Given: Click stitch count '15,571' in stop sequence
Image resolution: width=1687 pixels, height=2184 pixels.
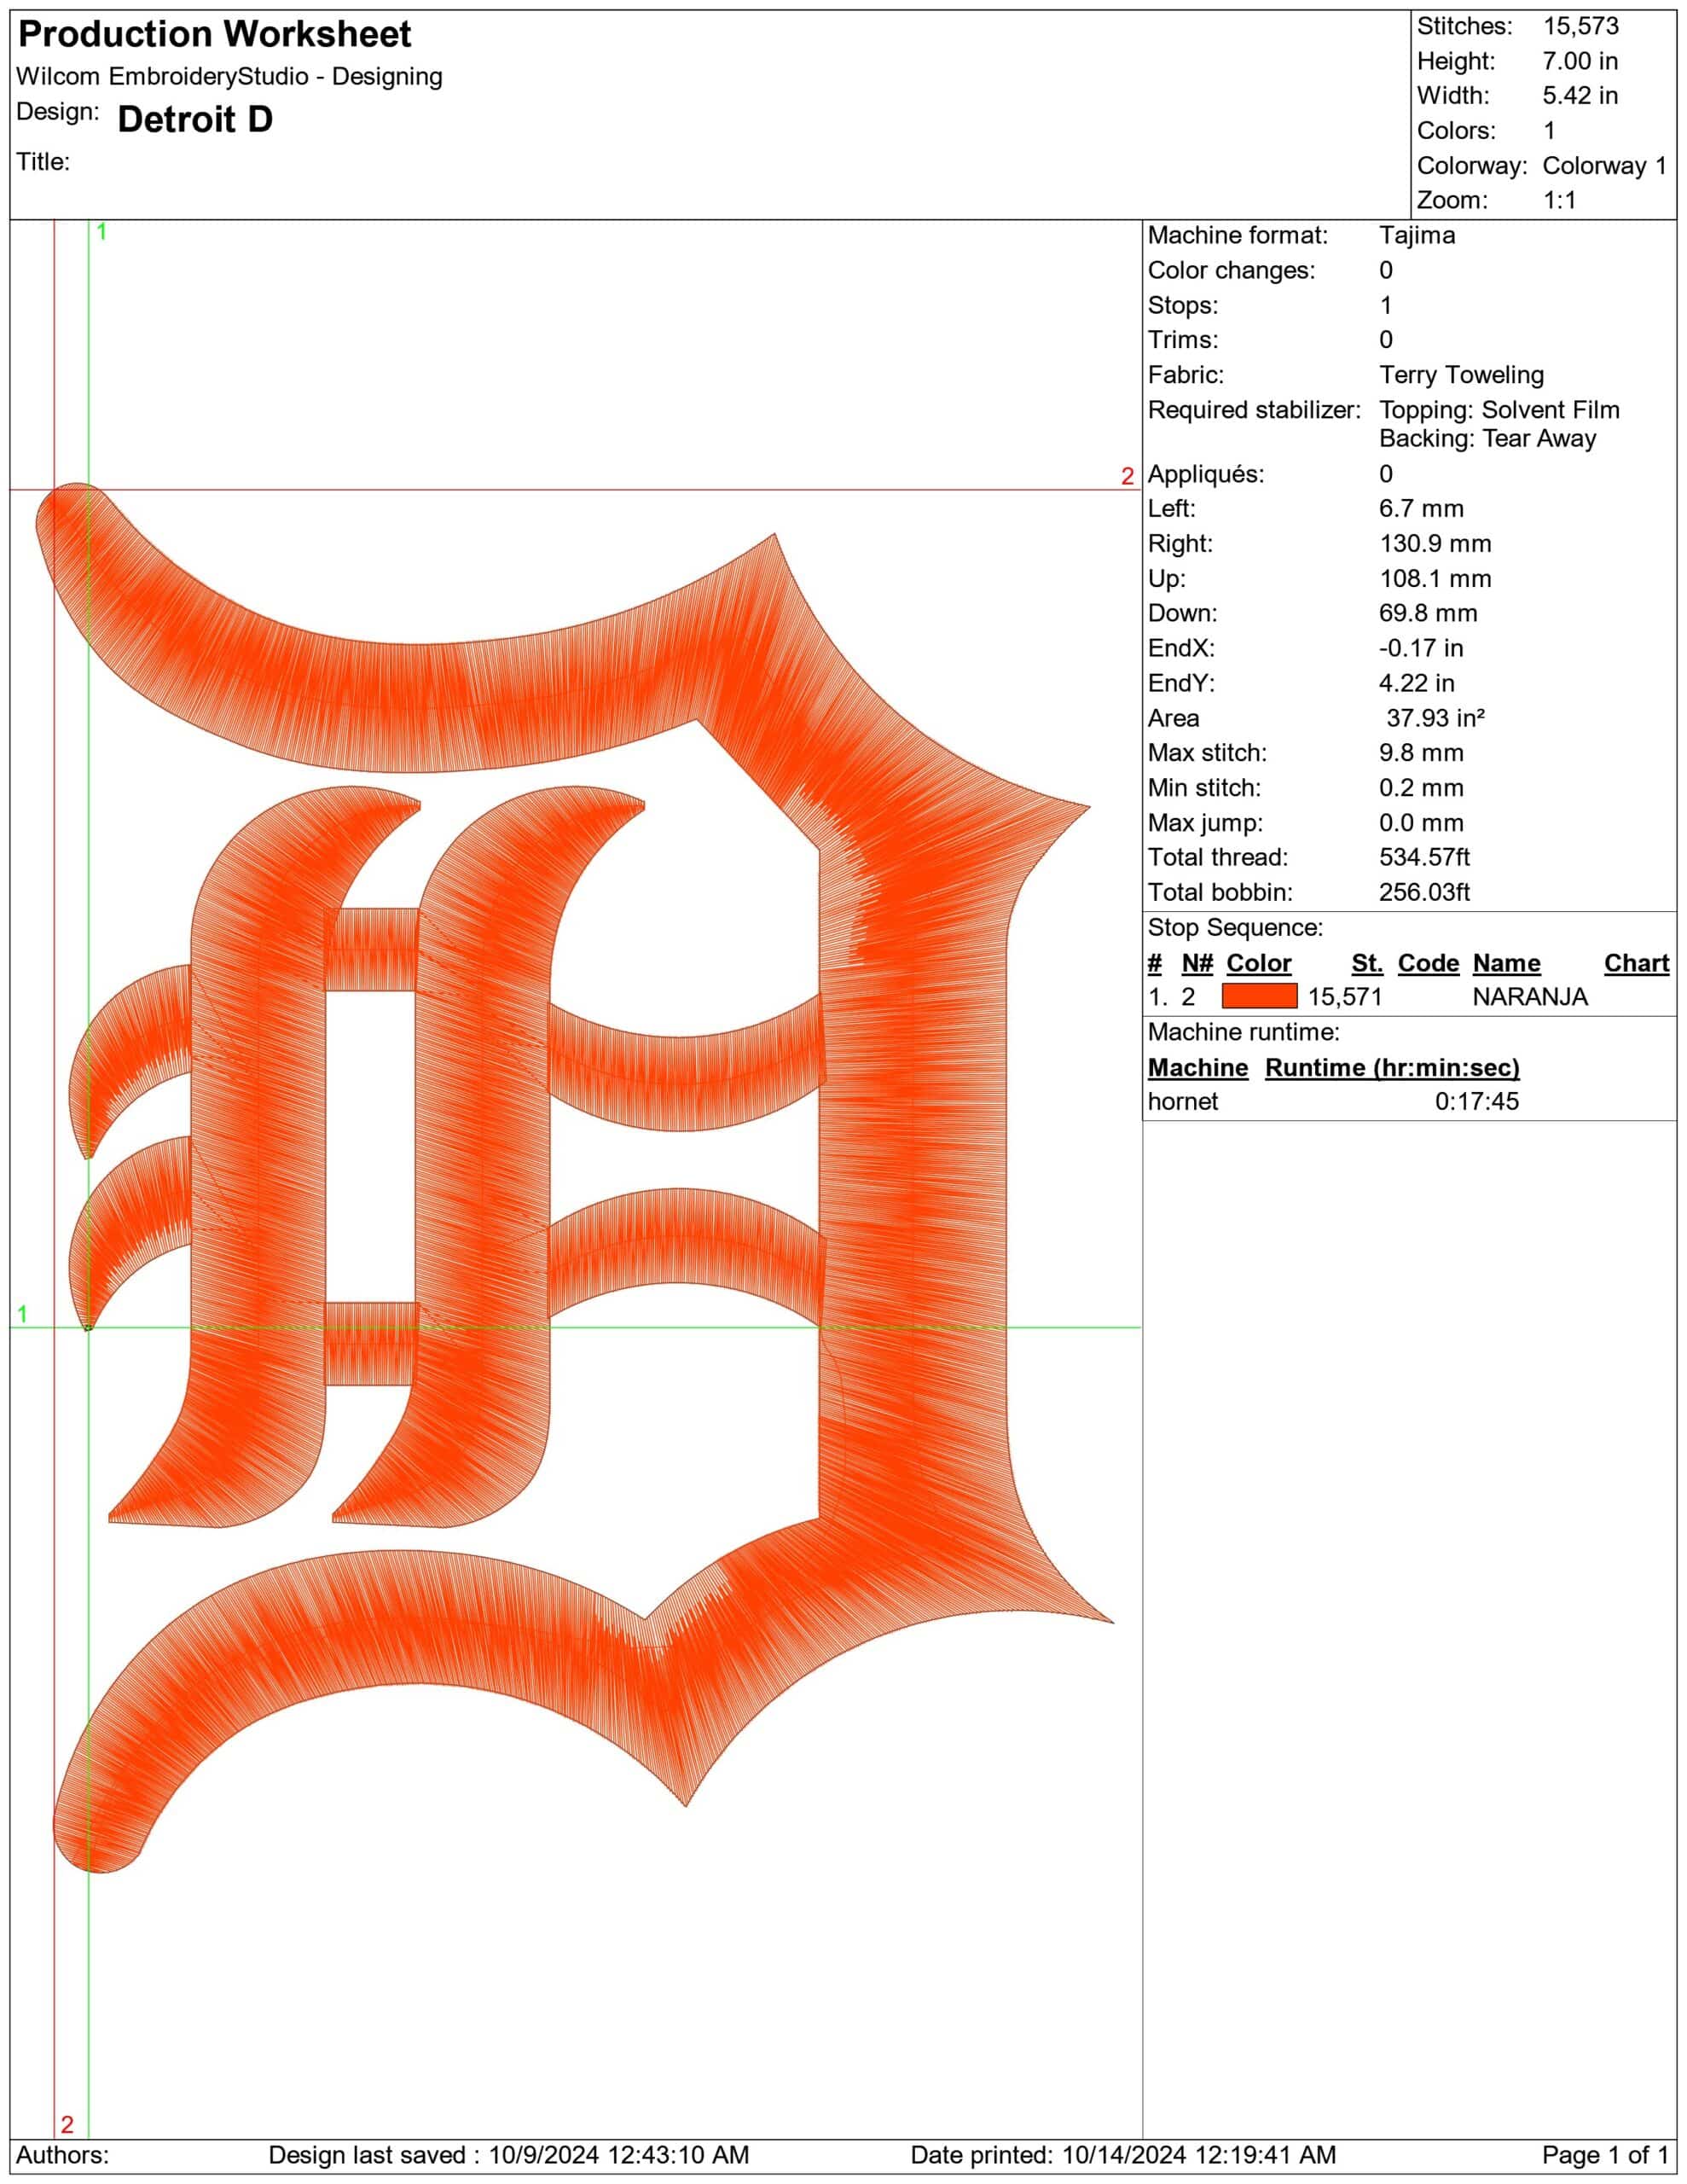Looking at the screenshot, I should pos(1345,998).
